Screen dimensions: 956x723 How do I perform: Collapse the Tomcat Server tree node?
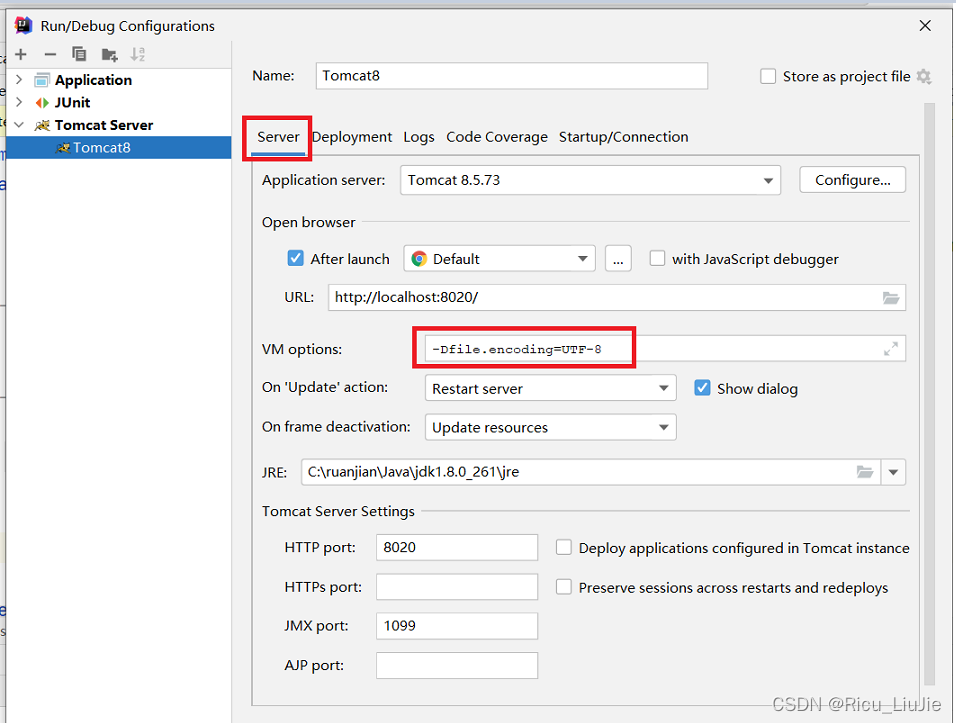[x=19, y=125]
